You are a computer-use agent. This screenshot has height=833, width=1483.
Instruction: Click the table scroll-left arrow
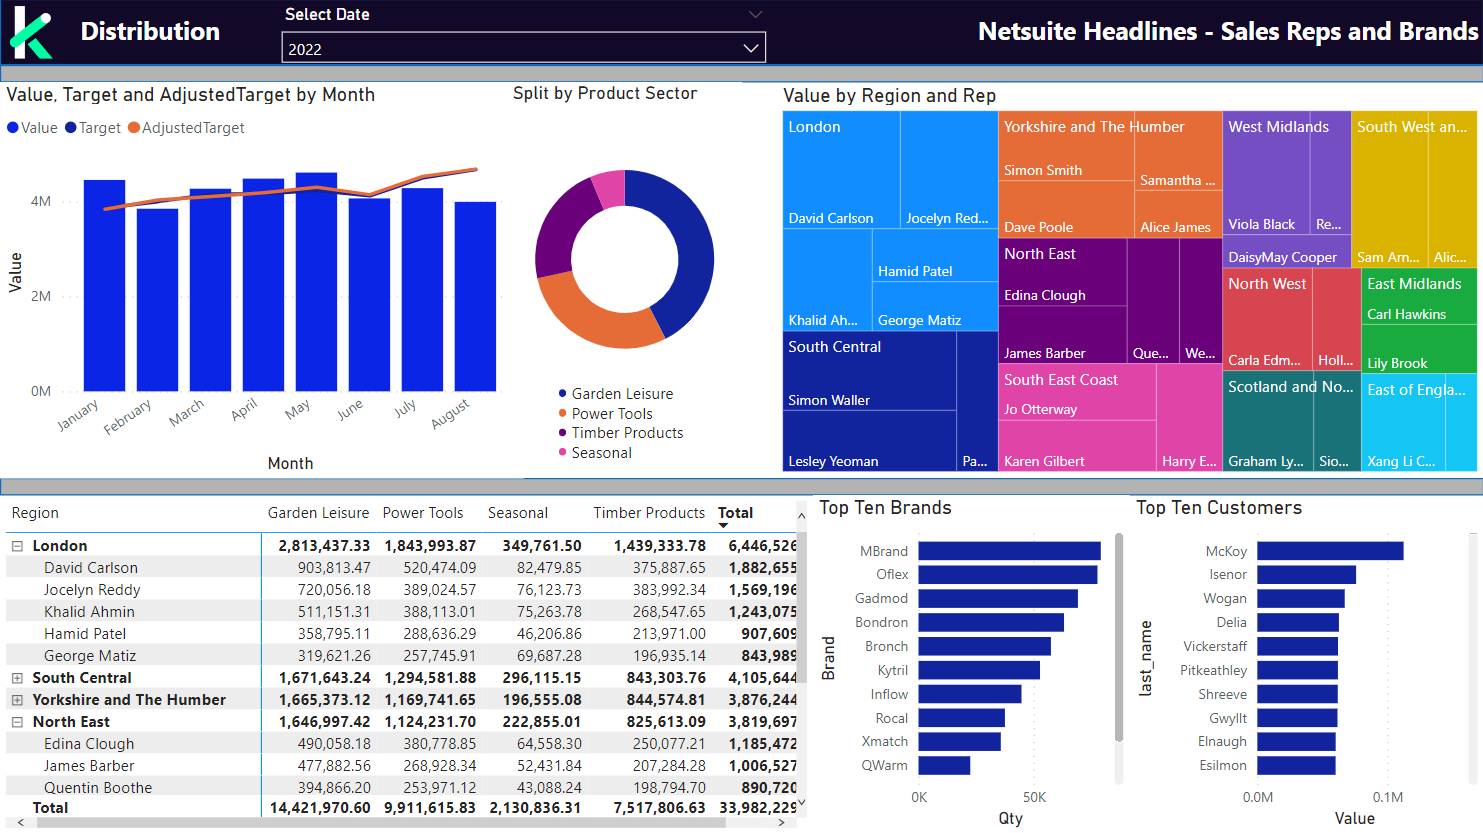pos(20,822)
